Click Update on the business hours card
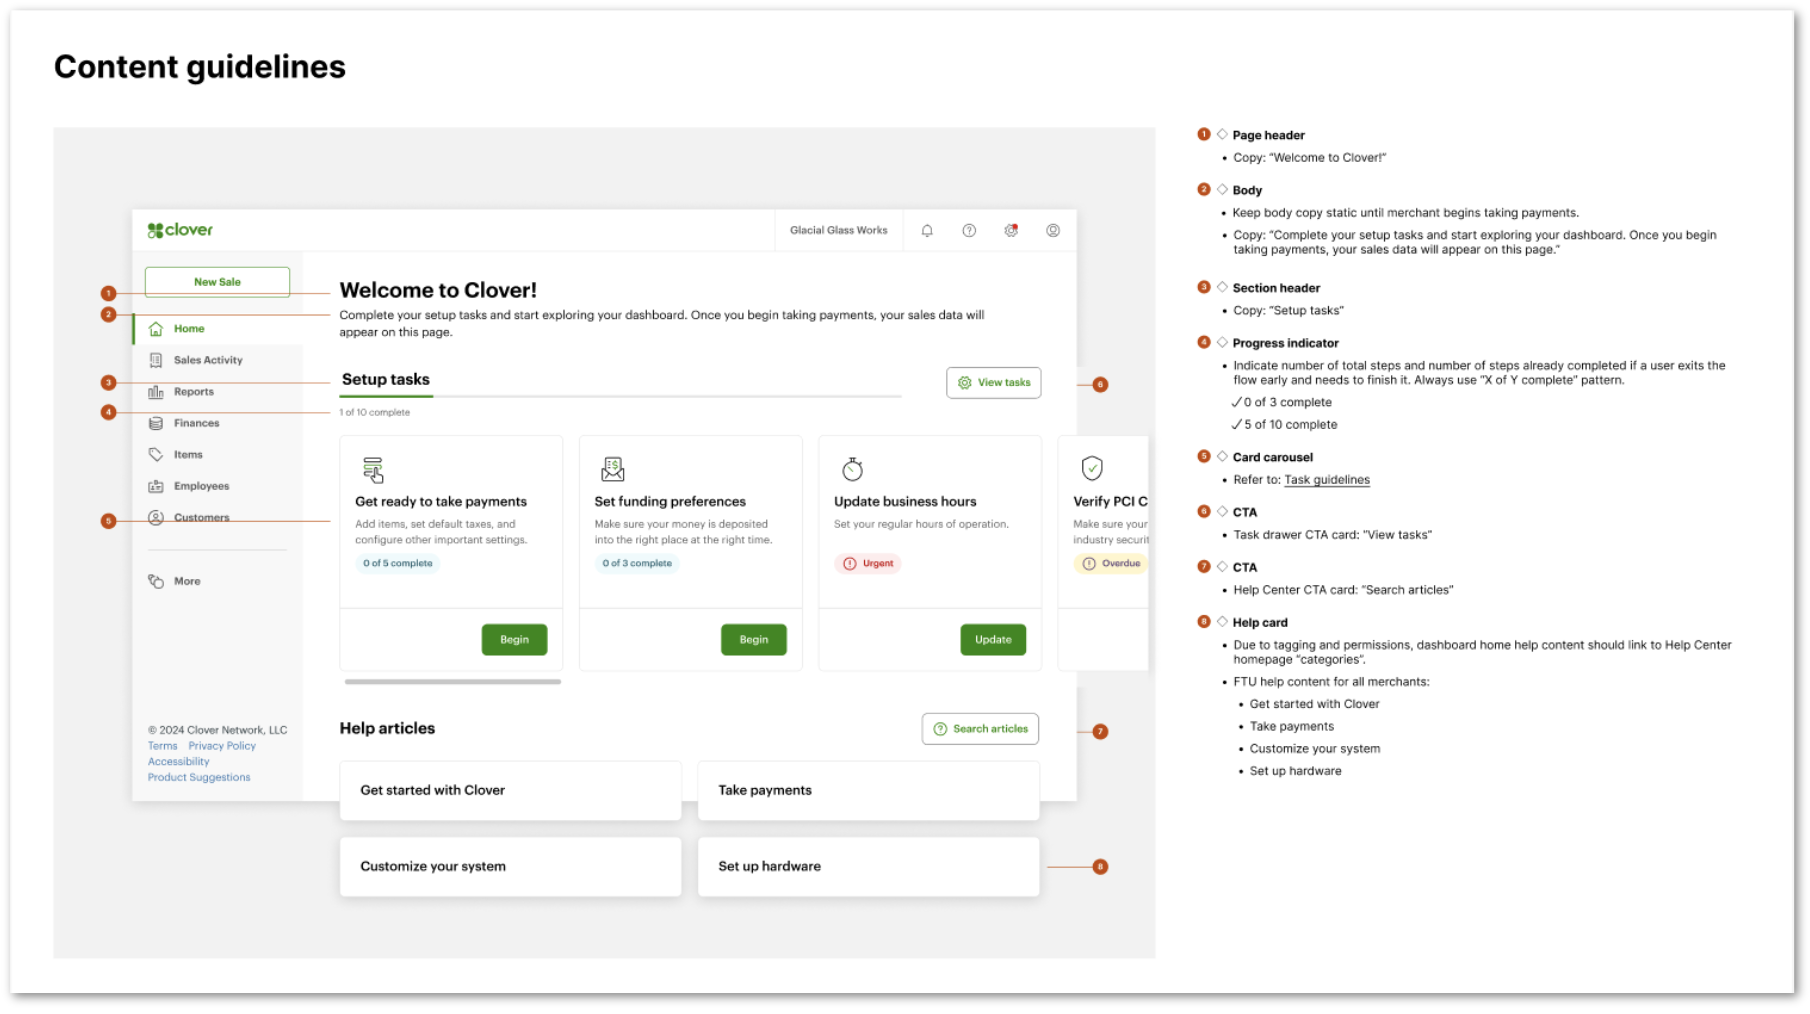Screen dimensions: 1810x1014 click(x=993, y=640)
